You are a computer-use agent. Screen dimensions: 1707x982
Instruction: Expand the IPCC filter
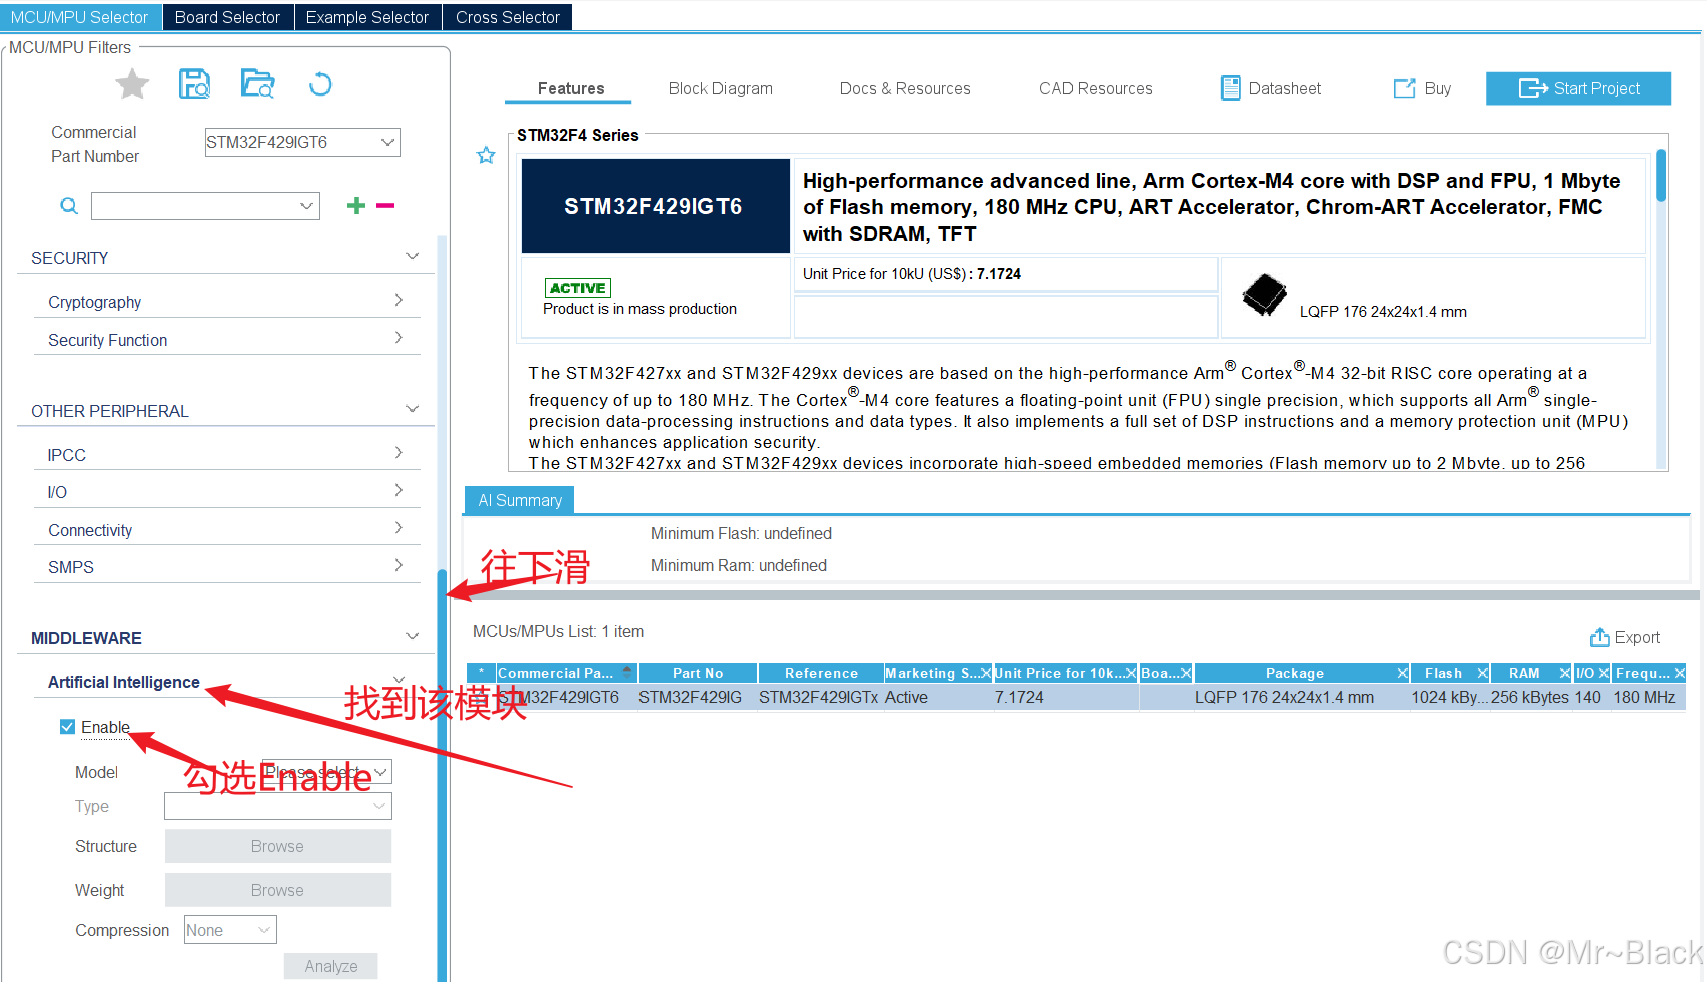pos(398,453)
